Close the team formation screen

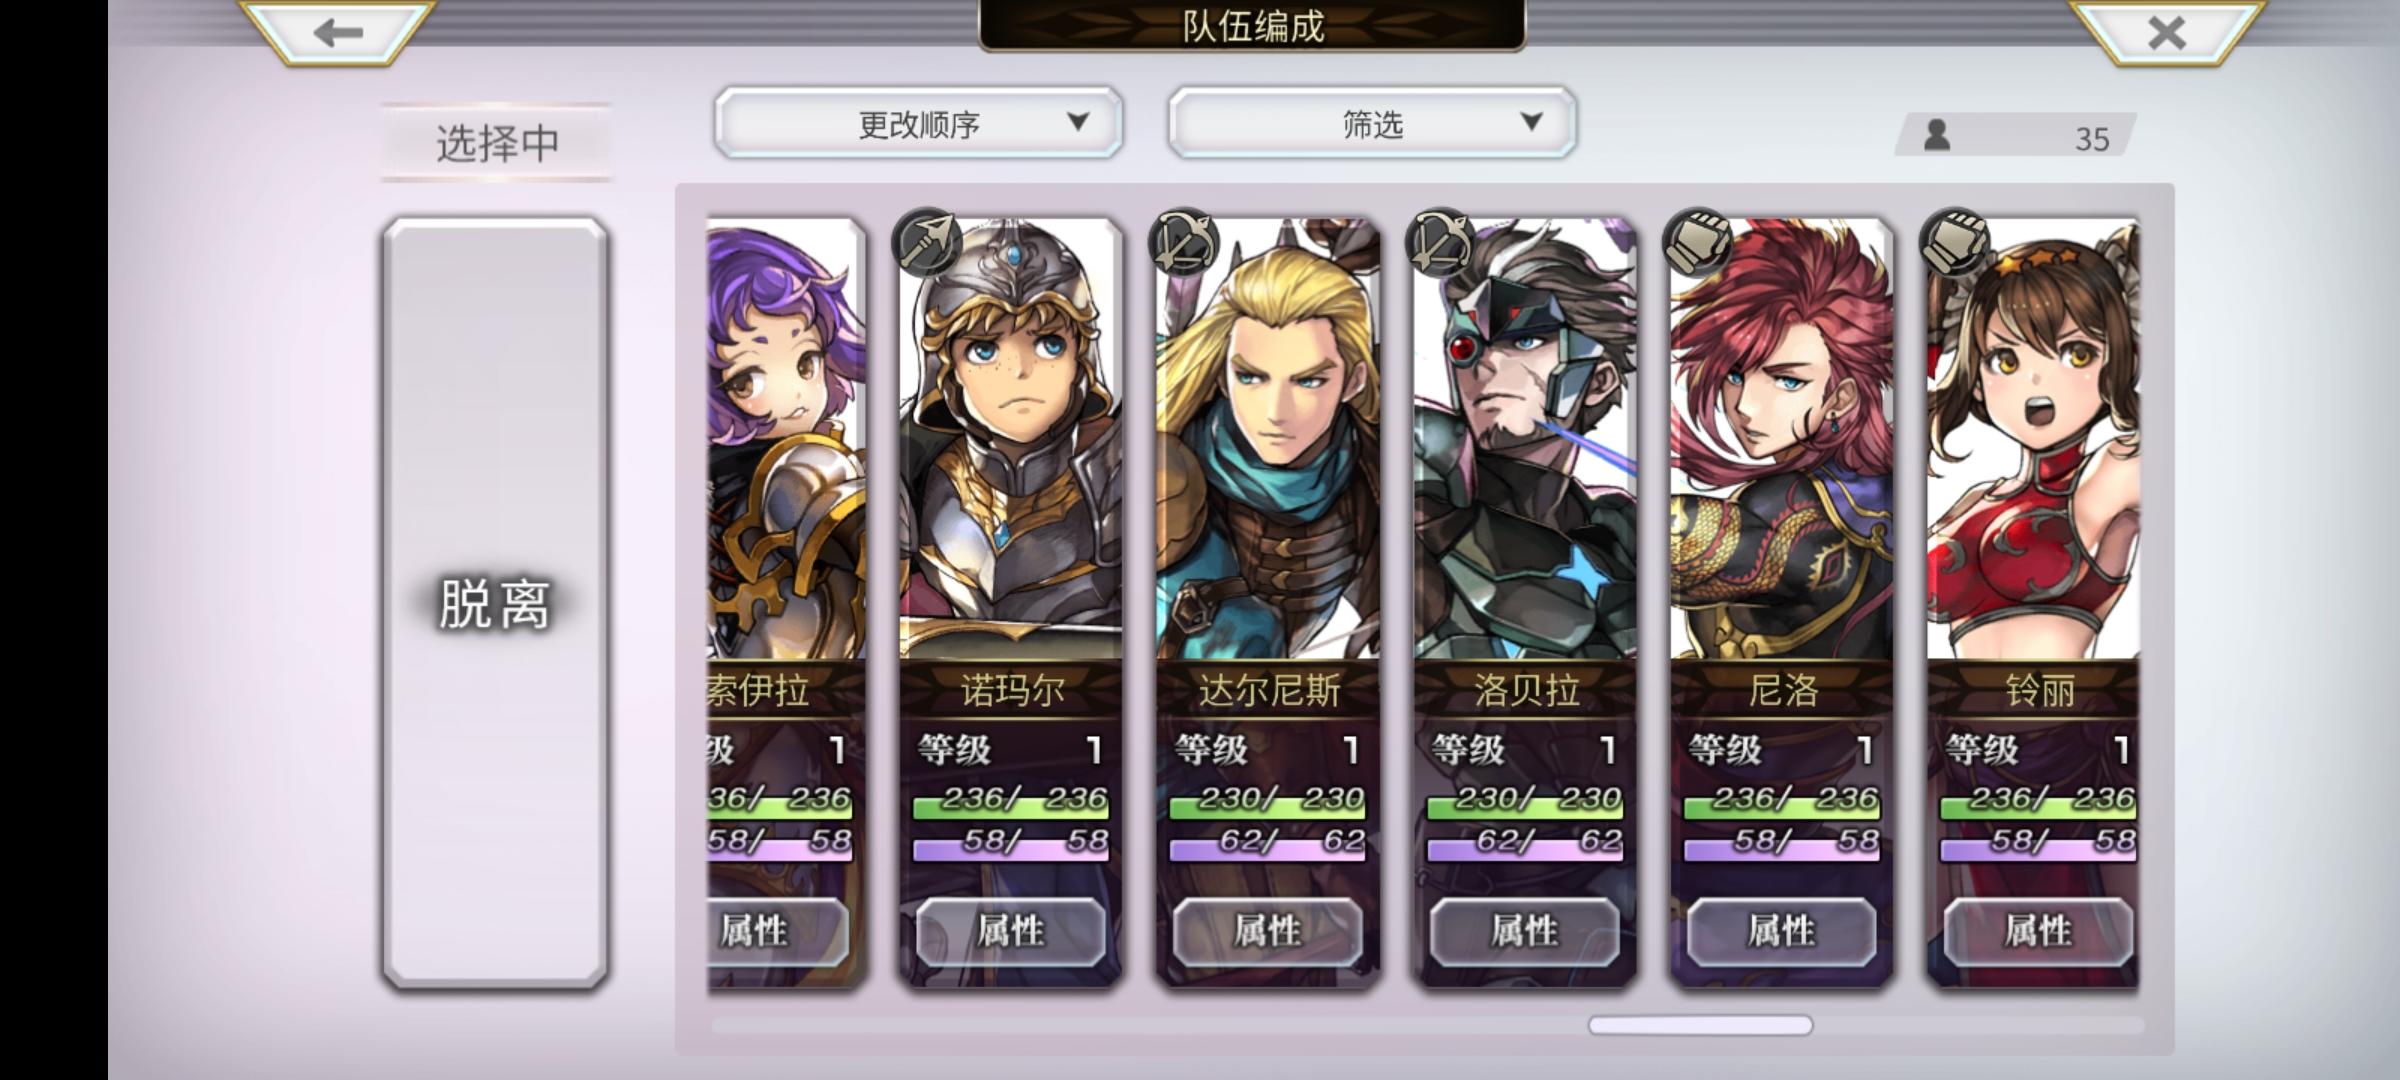tap(2166, 33)
